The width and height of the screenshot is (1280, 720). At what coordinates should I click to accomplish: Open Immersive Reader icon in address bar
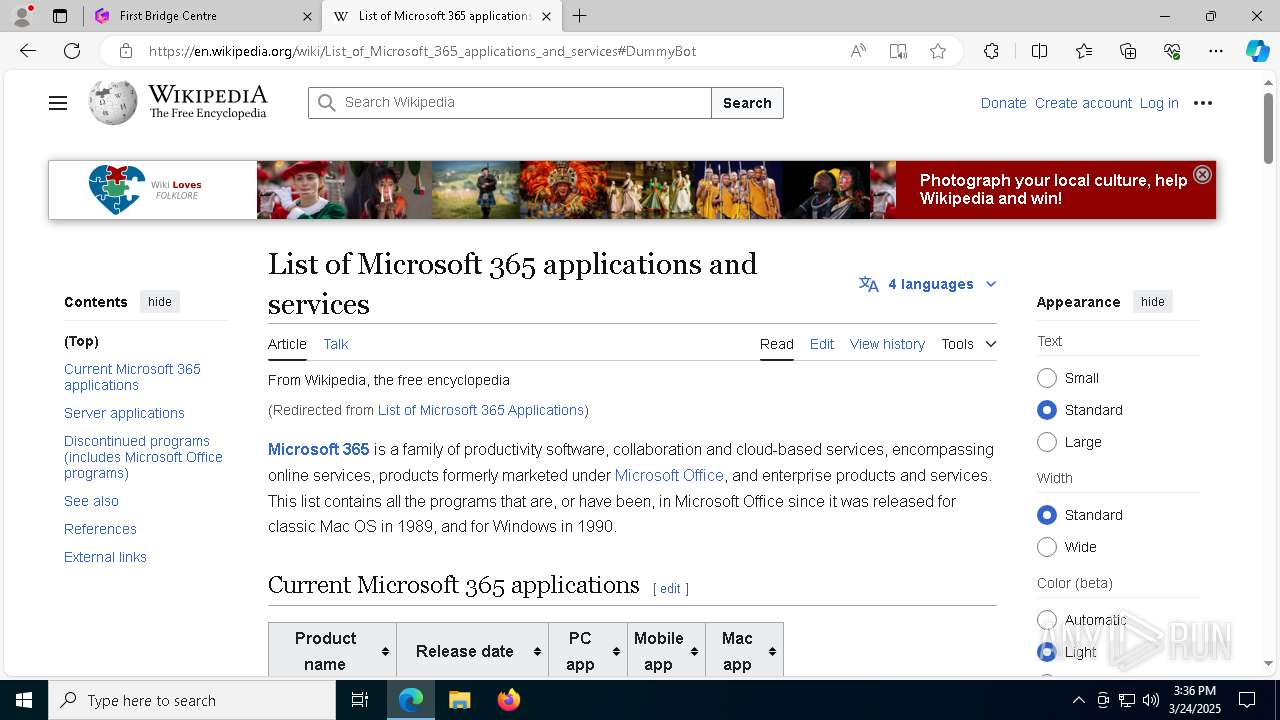[x=898, y=51]
